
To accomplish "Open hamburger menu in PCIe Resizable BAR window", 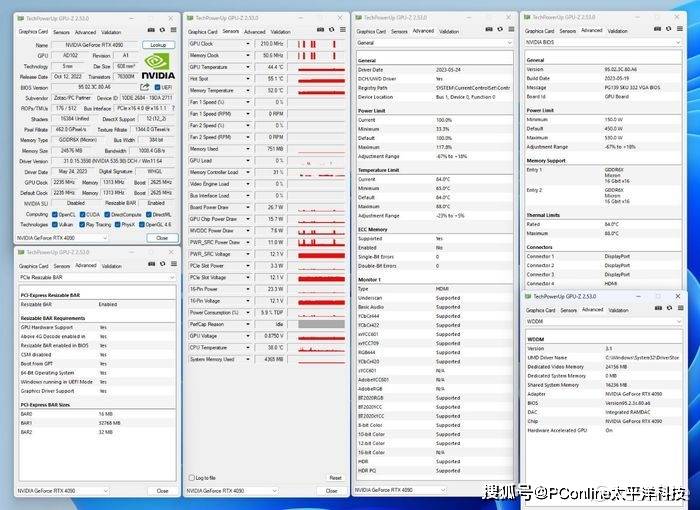I will (174, 264).
